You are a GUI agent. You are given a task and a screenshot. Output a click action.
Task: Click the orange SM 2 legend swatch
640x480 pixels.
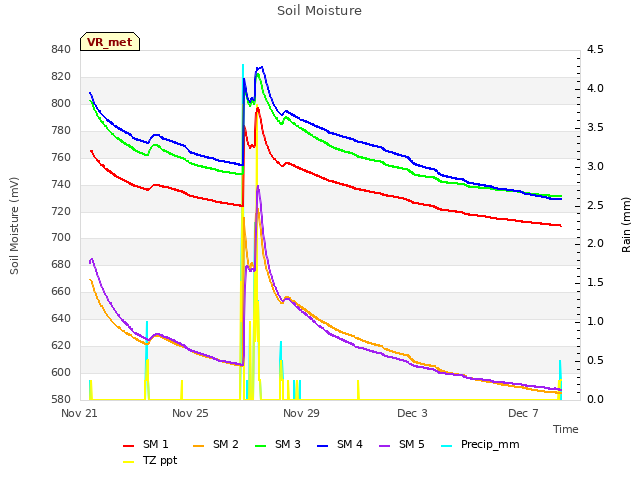tap(199, 446)
